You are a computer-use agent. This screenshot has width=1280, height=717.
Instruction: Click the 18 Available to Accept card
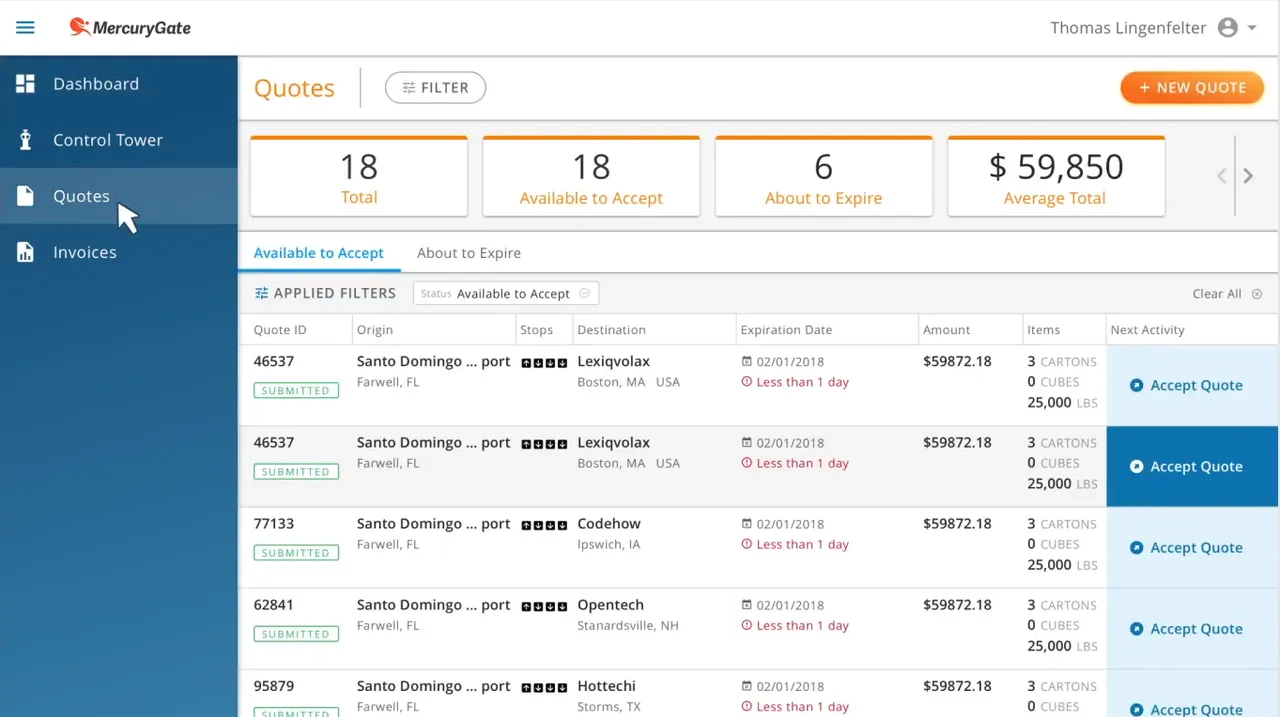[591, 176]
